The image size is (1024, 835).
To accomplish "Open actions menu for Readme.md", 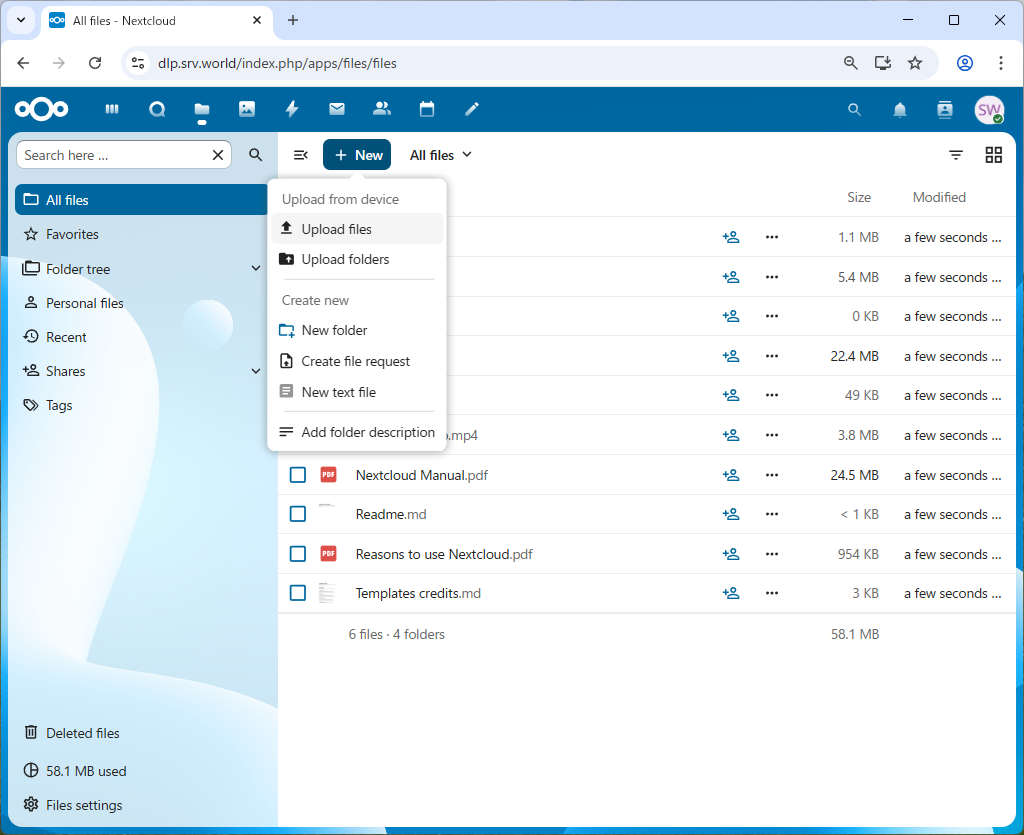I will 771,514.
